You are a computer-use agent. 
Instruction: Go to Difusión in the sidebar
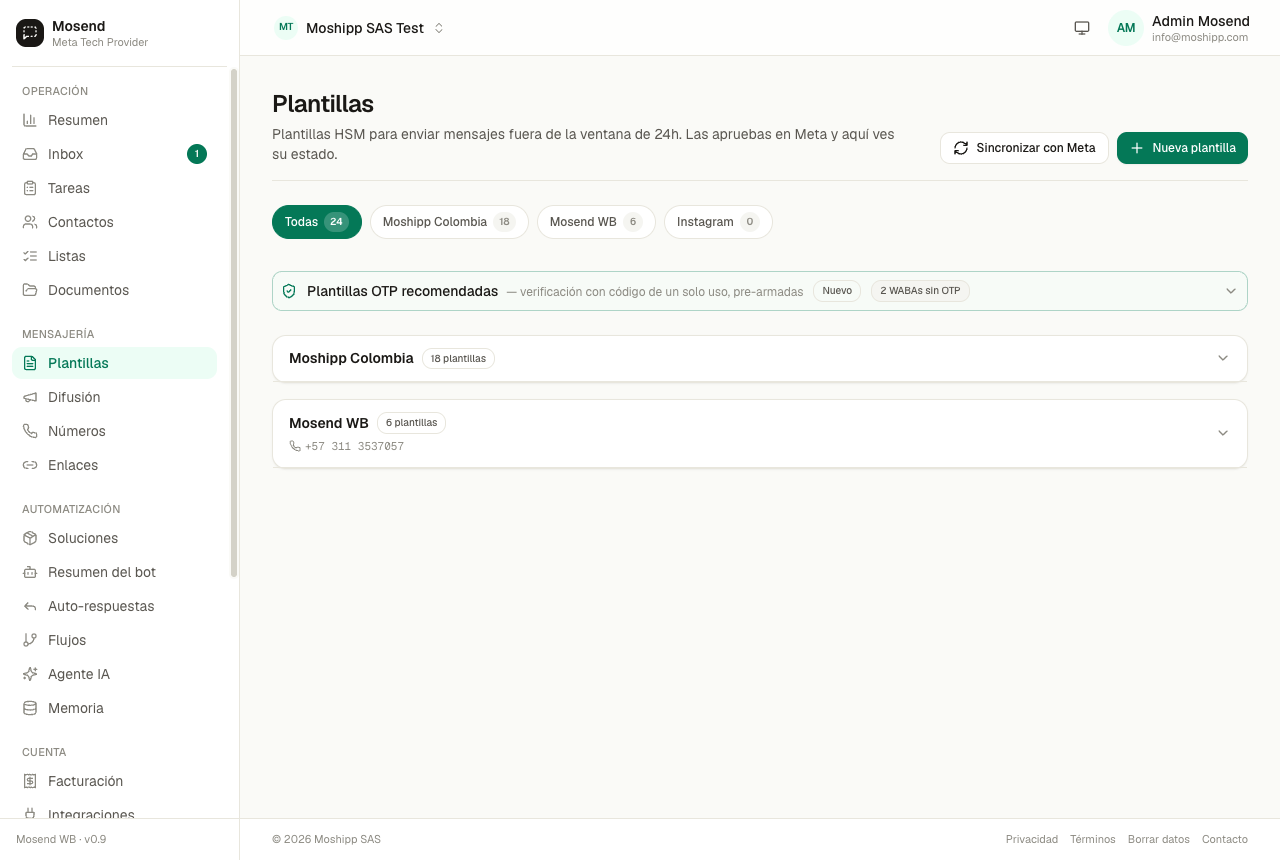114,397
